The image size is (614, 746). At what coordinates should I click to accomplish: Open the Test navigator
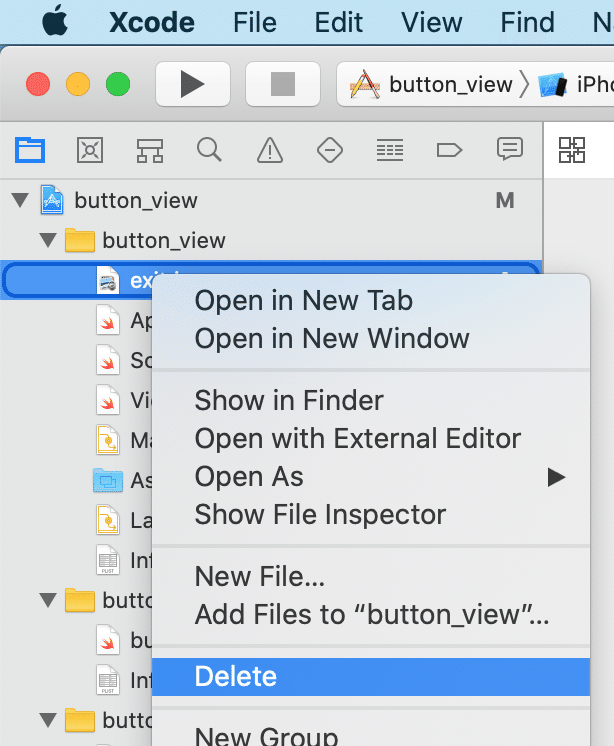(x=329, y=150)
